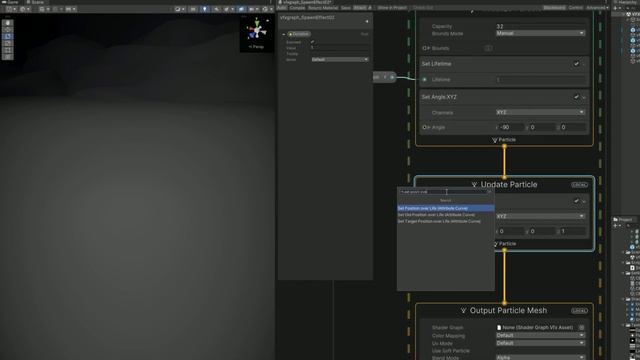Select the highlighted Rotate tool in Scene toolbar

coord(7,37)
